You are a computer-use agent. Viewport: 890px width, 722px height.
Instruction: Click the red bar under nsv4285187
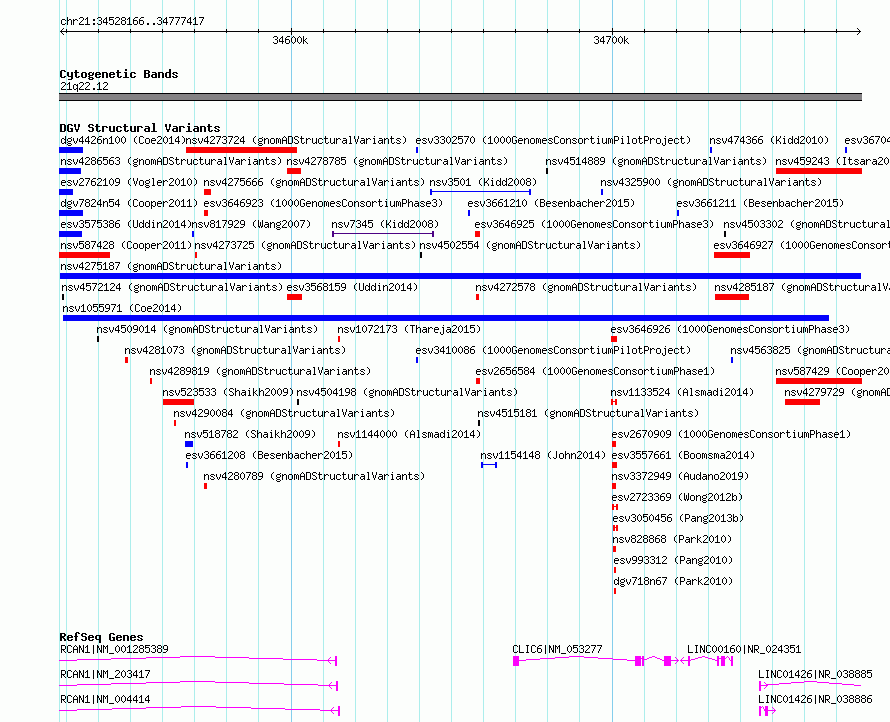732,297
